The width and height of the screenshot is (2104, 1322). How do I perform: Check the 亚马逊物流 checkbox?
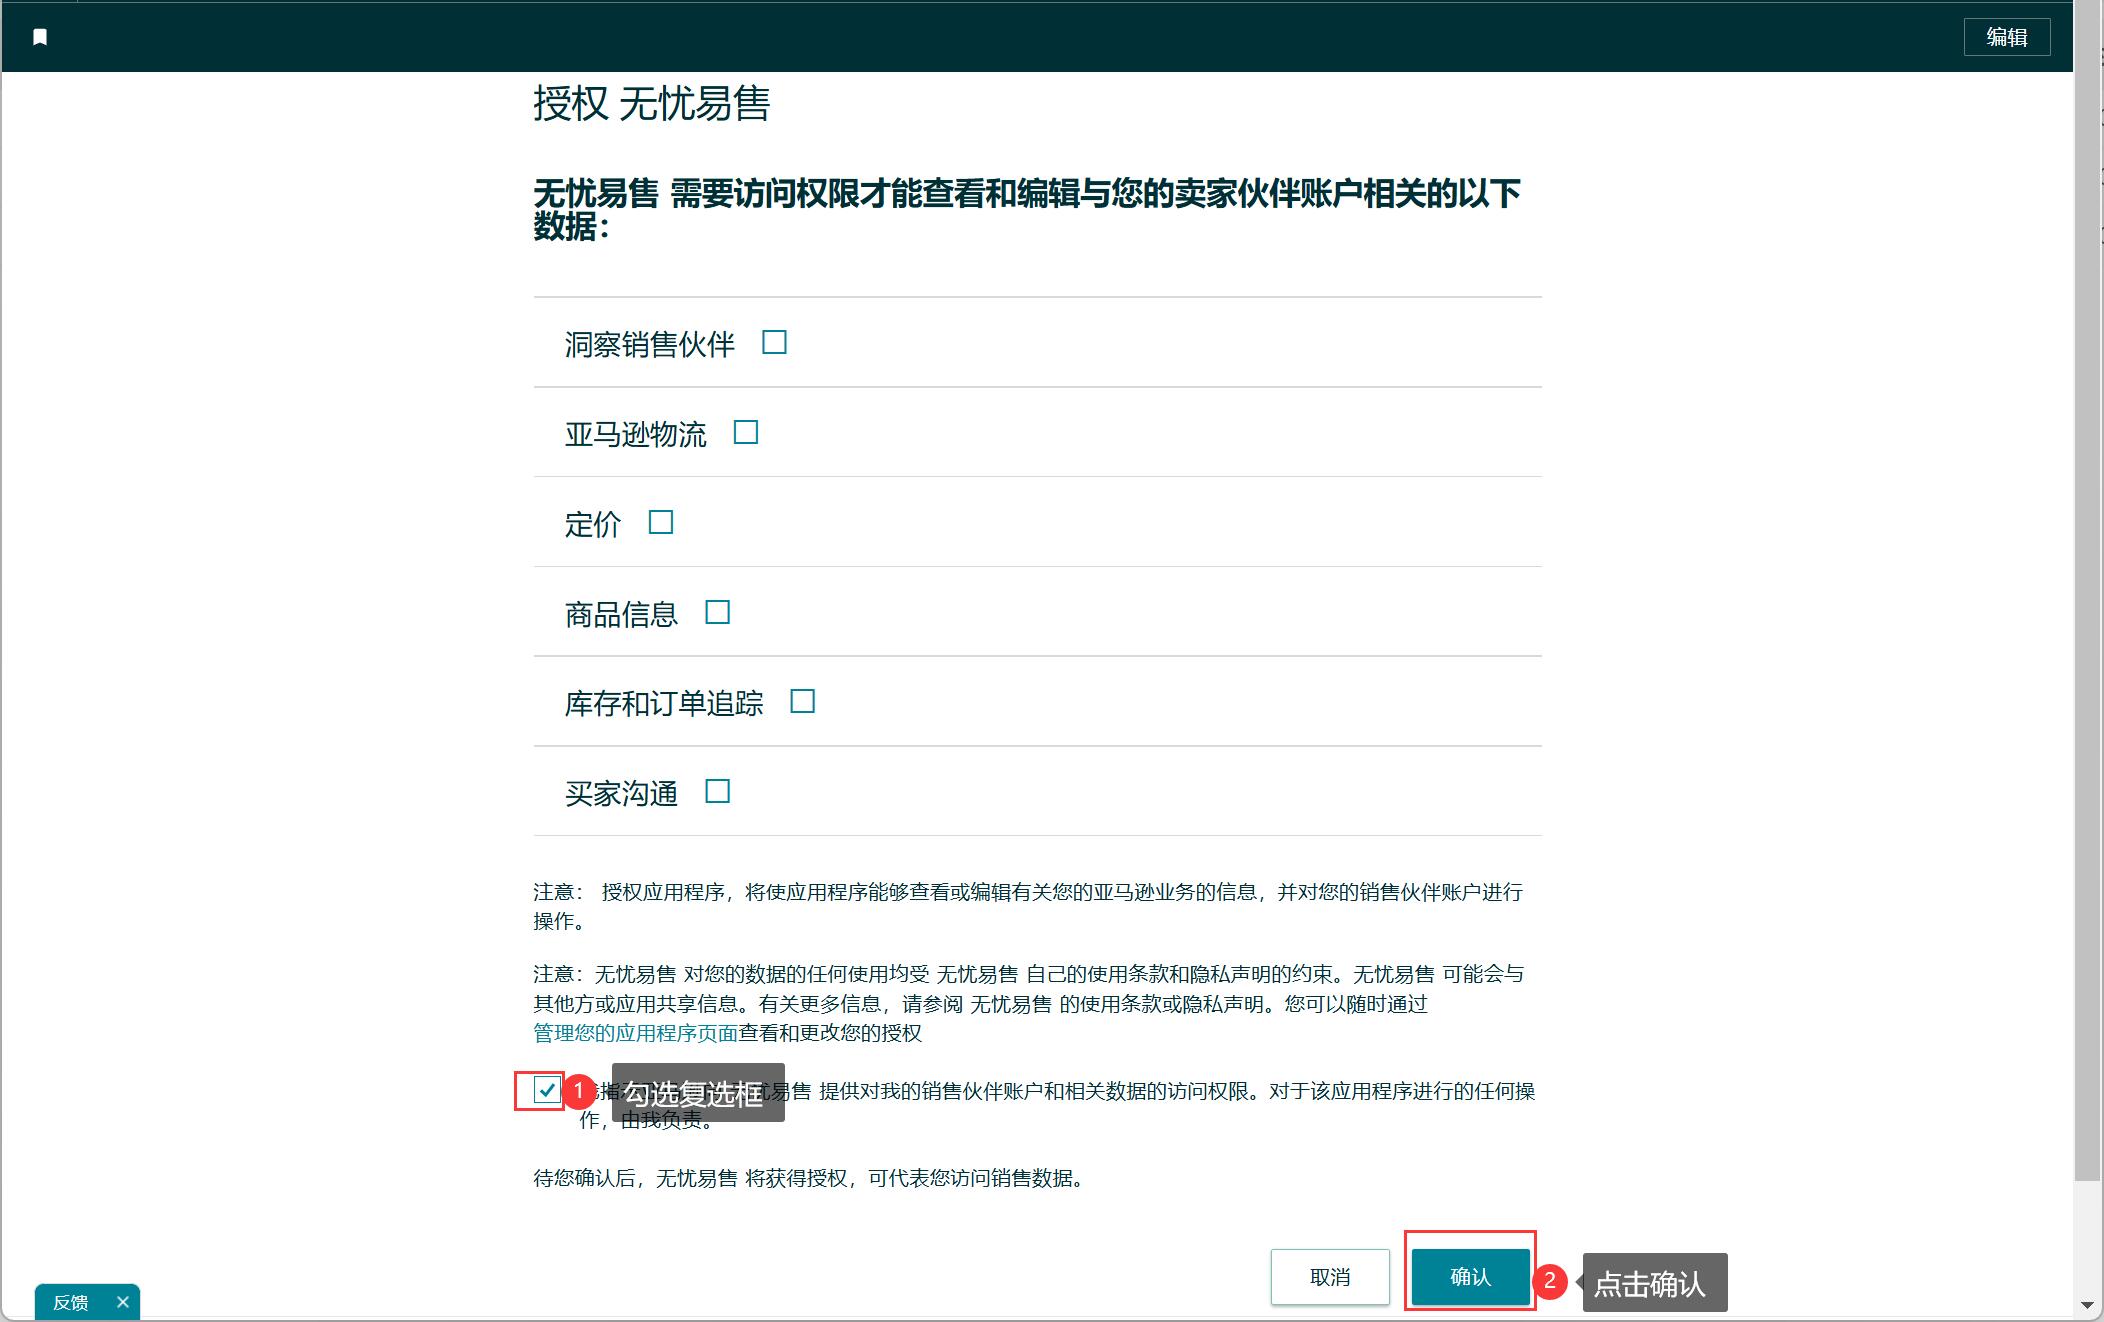[x=746, y=433]
